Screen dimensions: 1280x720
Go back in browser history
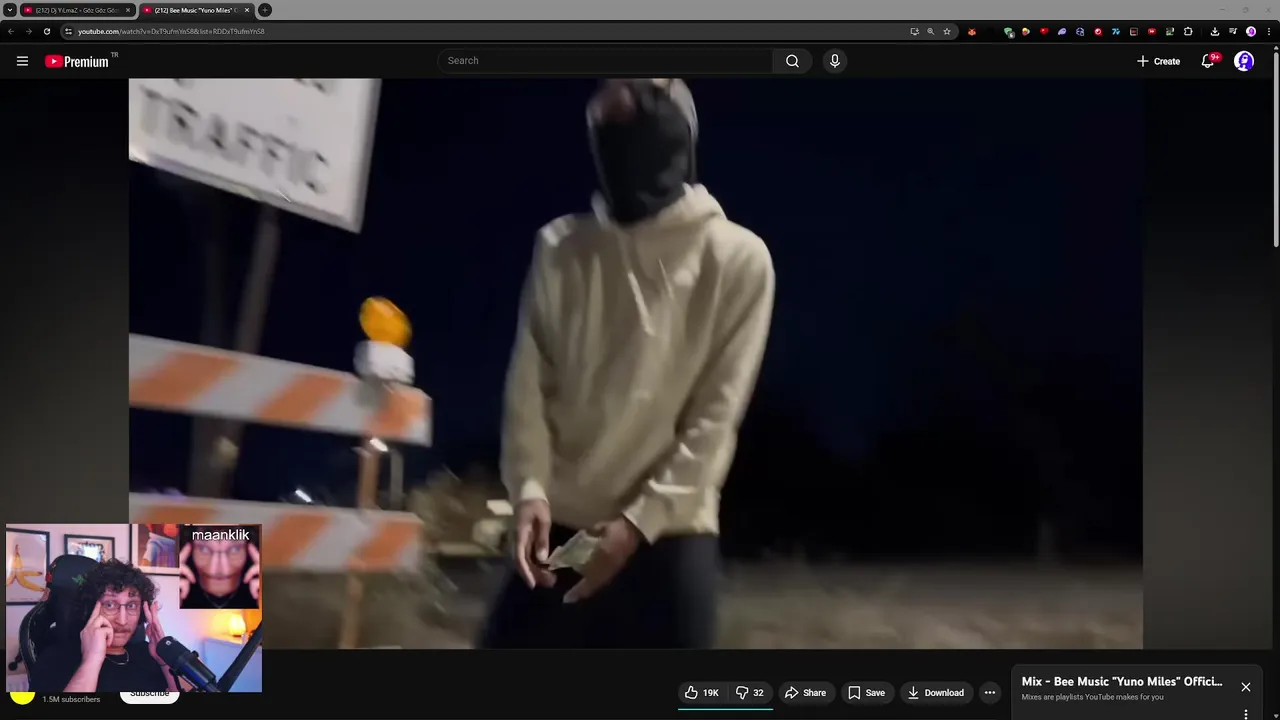point(11,31)
